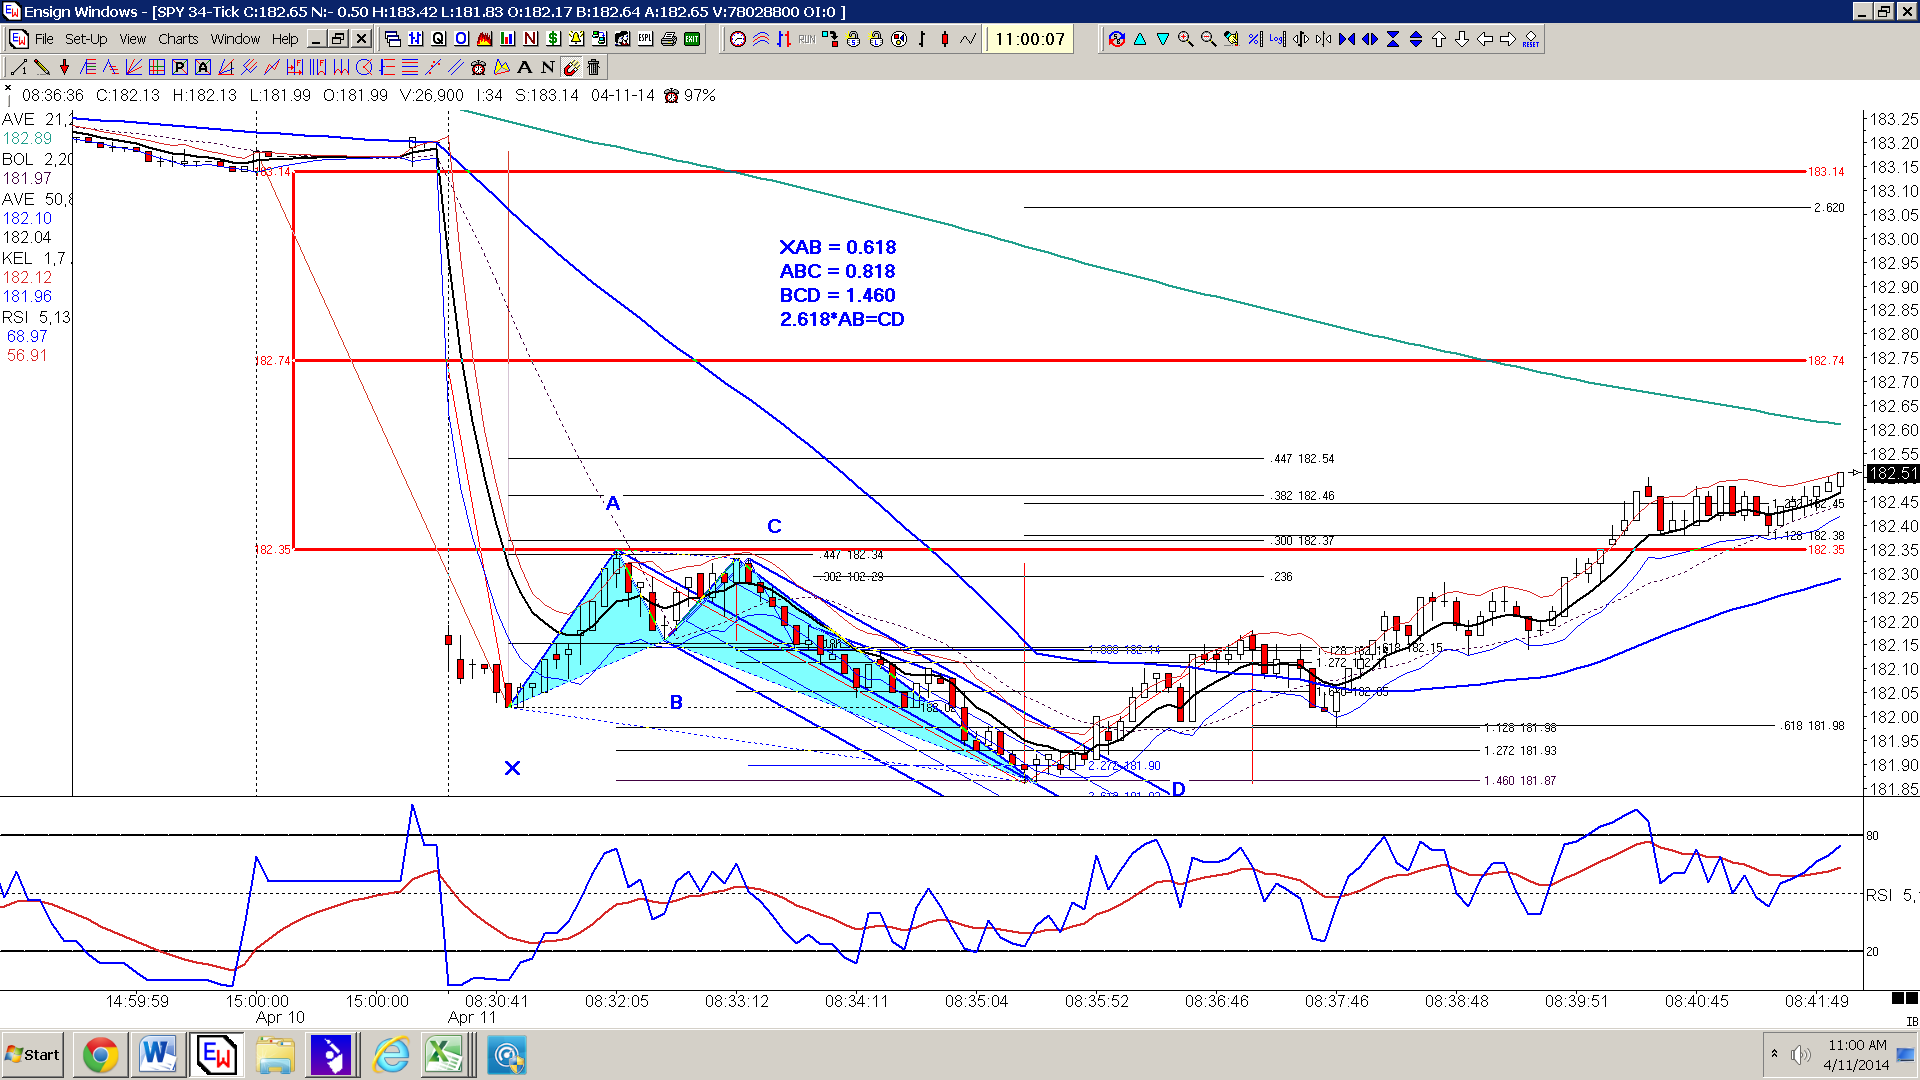Open Google Chrome from the taskbar
1920x1080 pixels.
pyautogui.click(x=100, y=1055)
